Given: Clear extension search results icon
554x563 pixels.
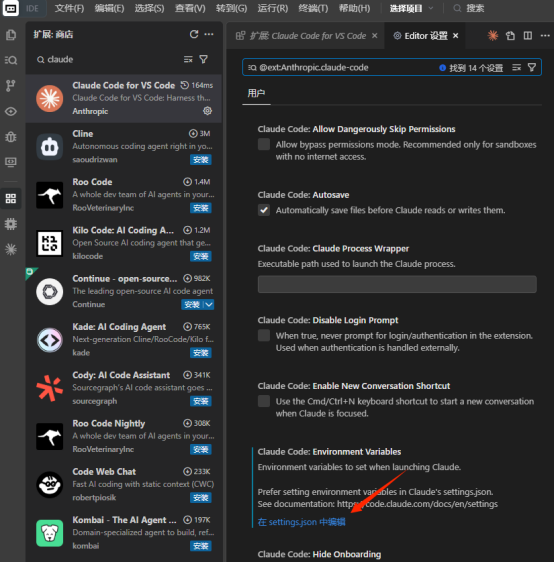Looking at the screenshot, I should (188, 59).
